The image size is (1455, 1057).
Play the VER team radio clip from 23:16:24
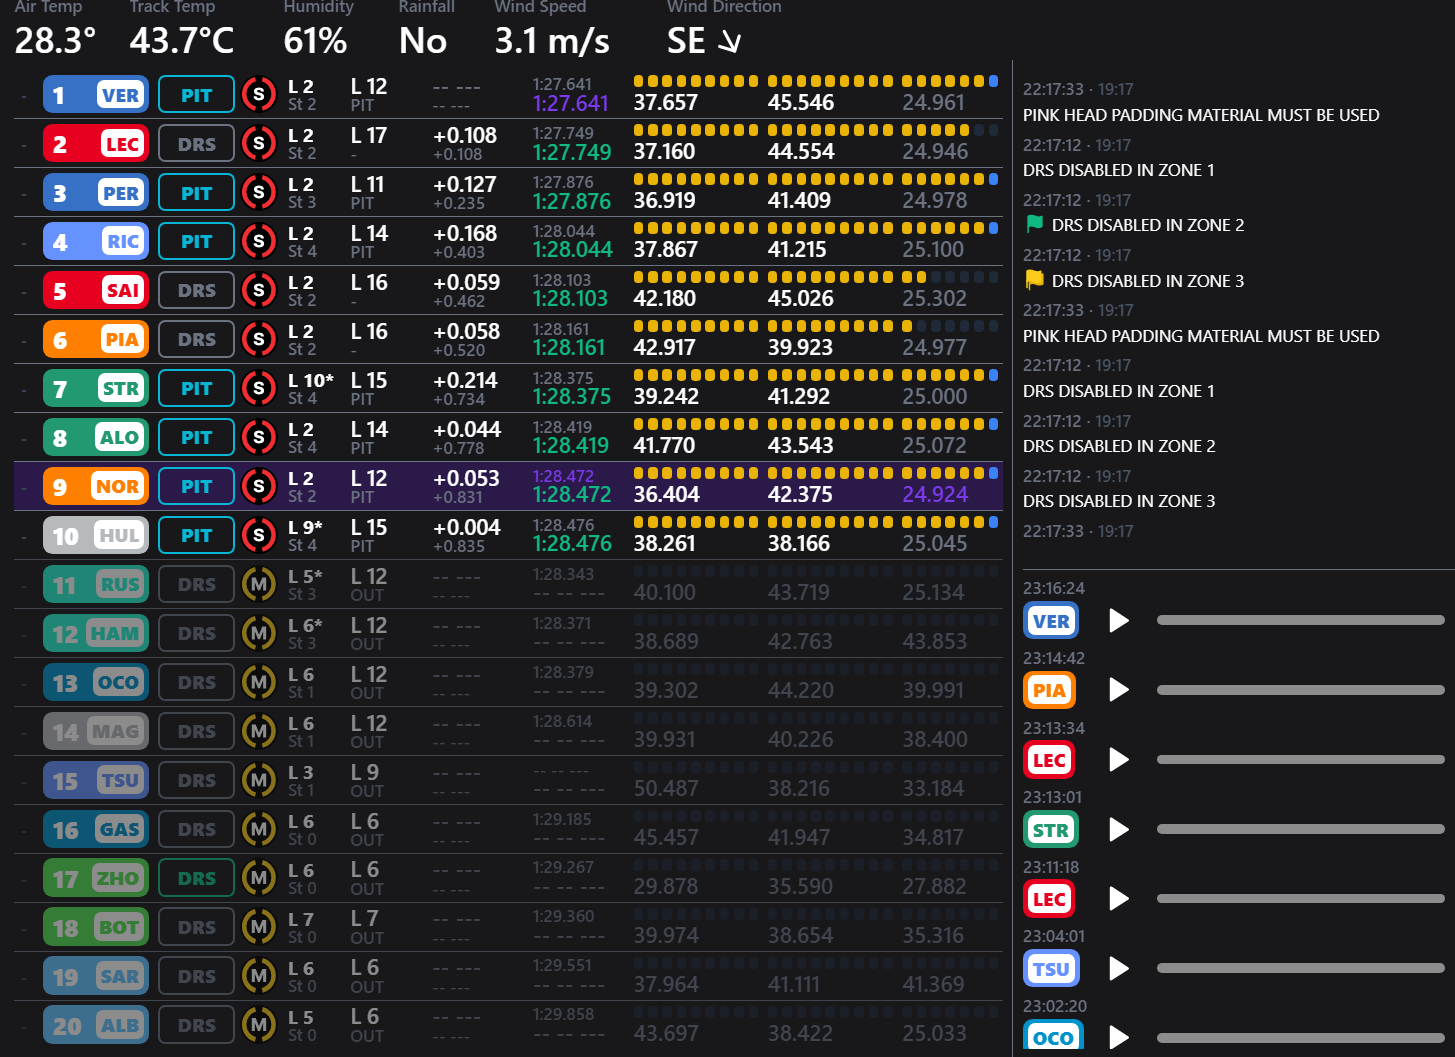click(1119, 621)
